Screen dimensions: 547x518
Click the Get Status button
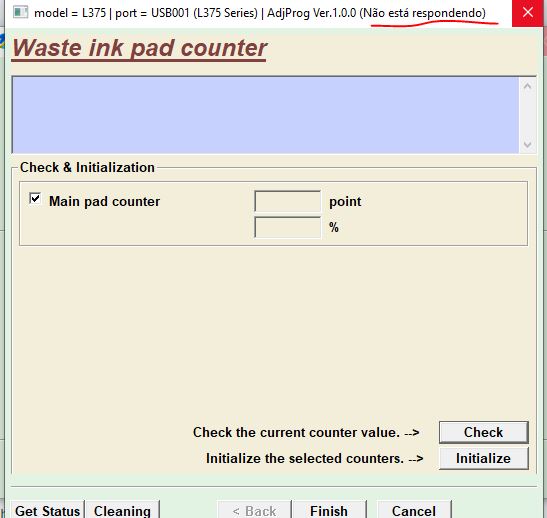pos(47,510)
